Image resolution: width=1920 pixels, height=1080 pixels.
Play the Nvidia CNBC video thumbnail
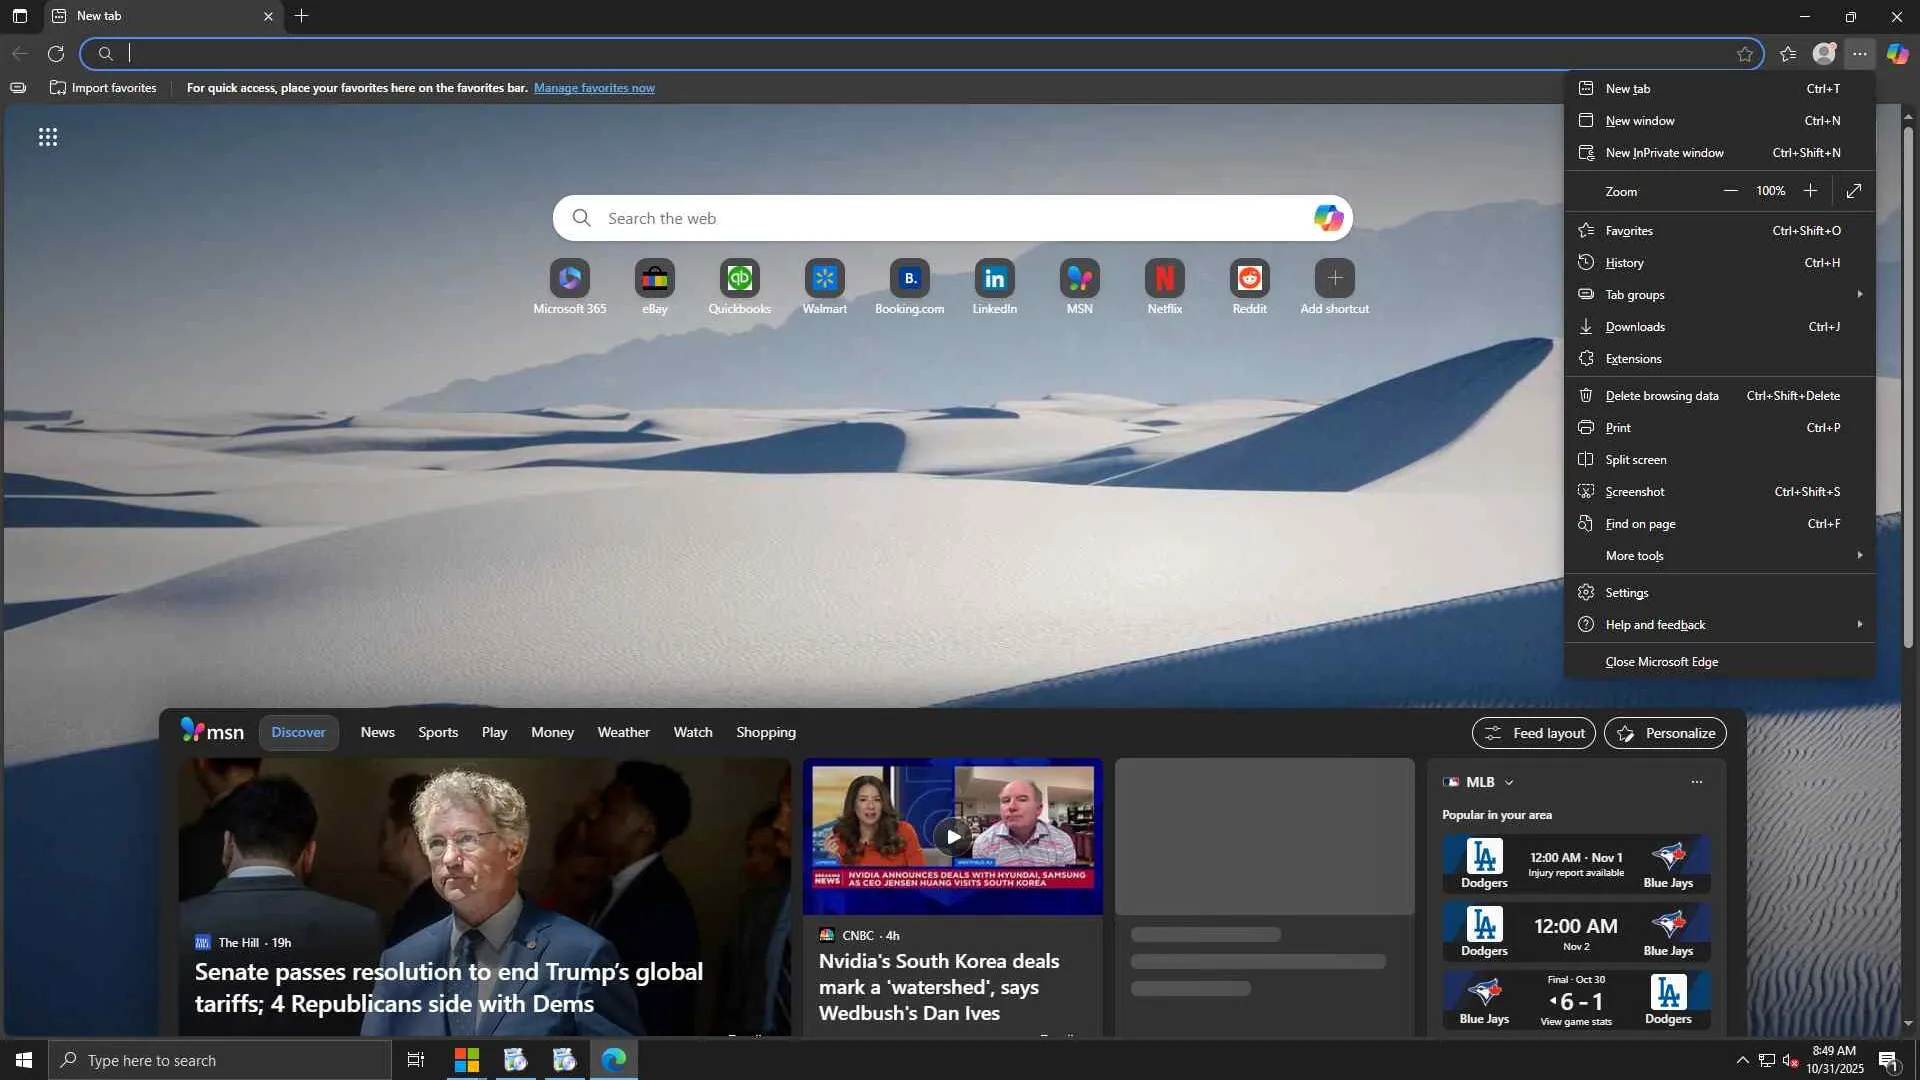[952, 837]
